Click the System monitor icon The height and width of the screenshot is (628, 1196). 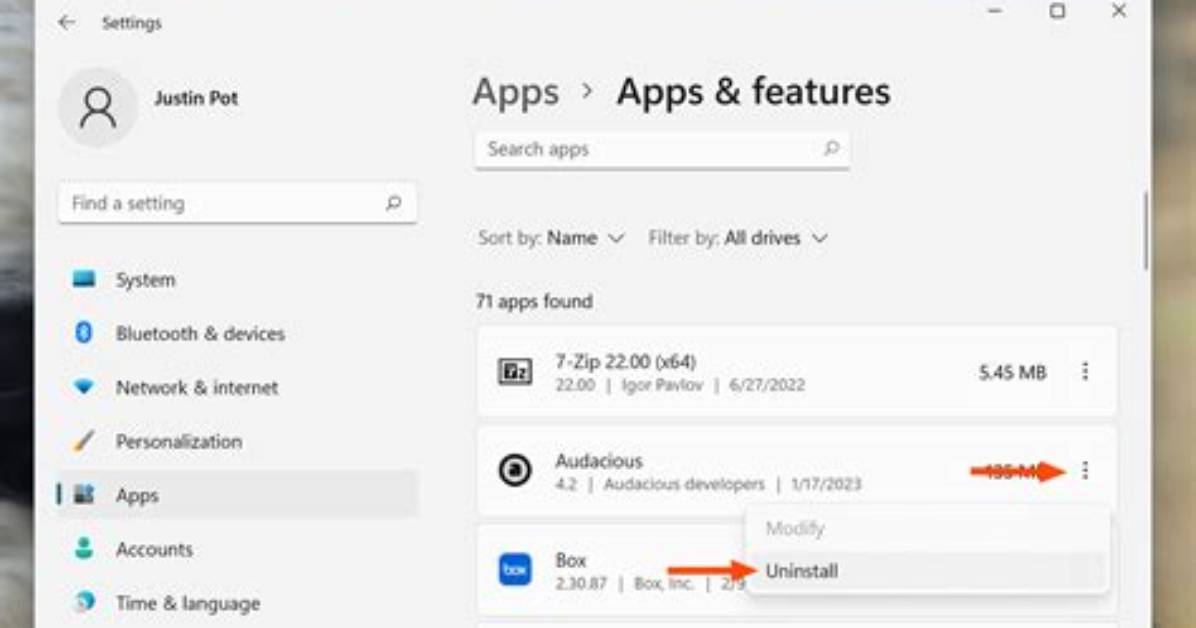(84, 279)
